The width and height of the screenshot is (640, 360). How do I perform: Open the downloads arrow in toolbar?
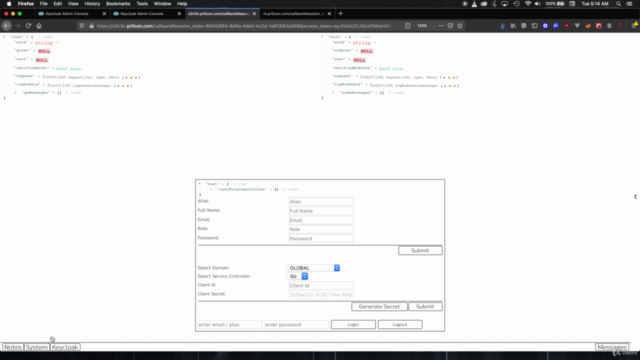502,26
